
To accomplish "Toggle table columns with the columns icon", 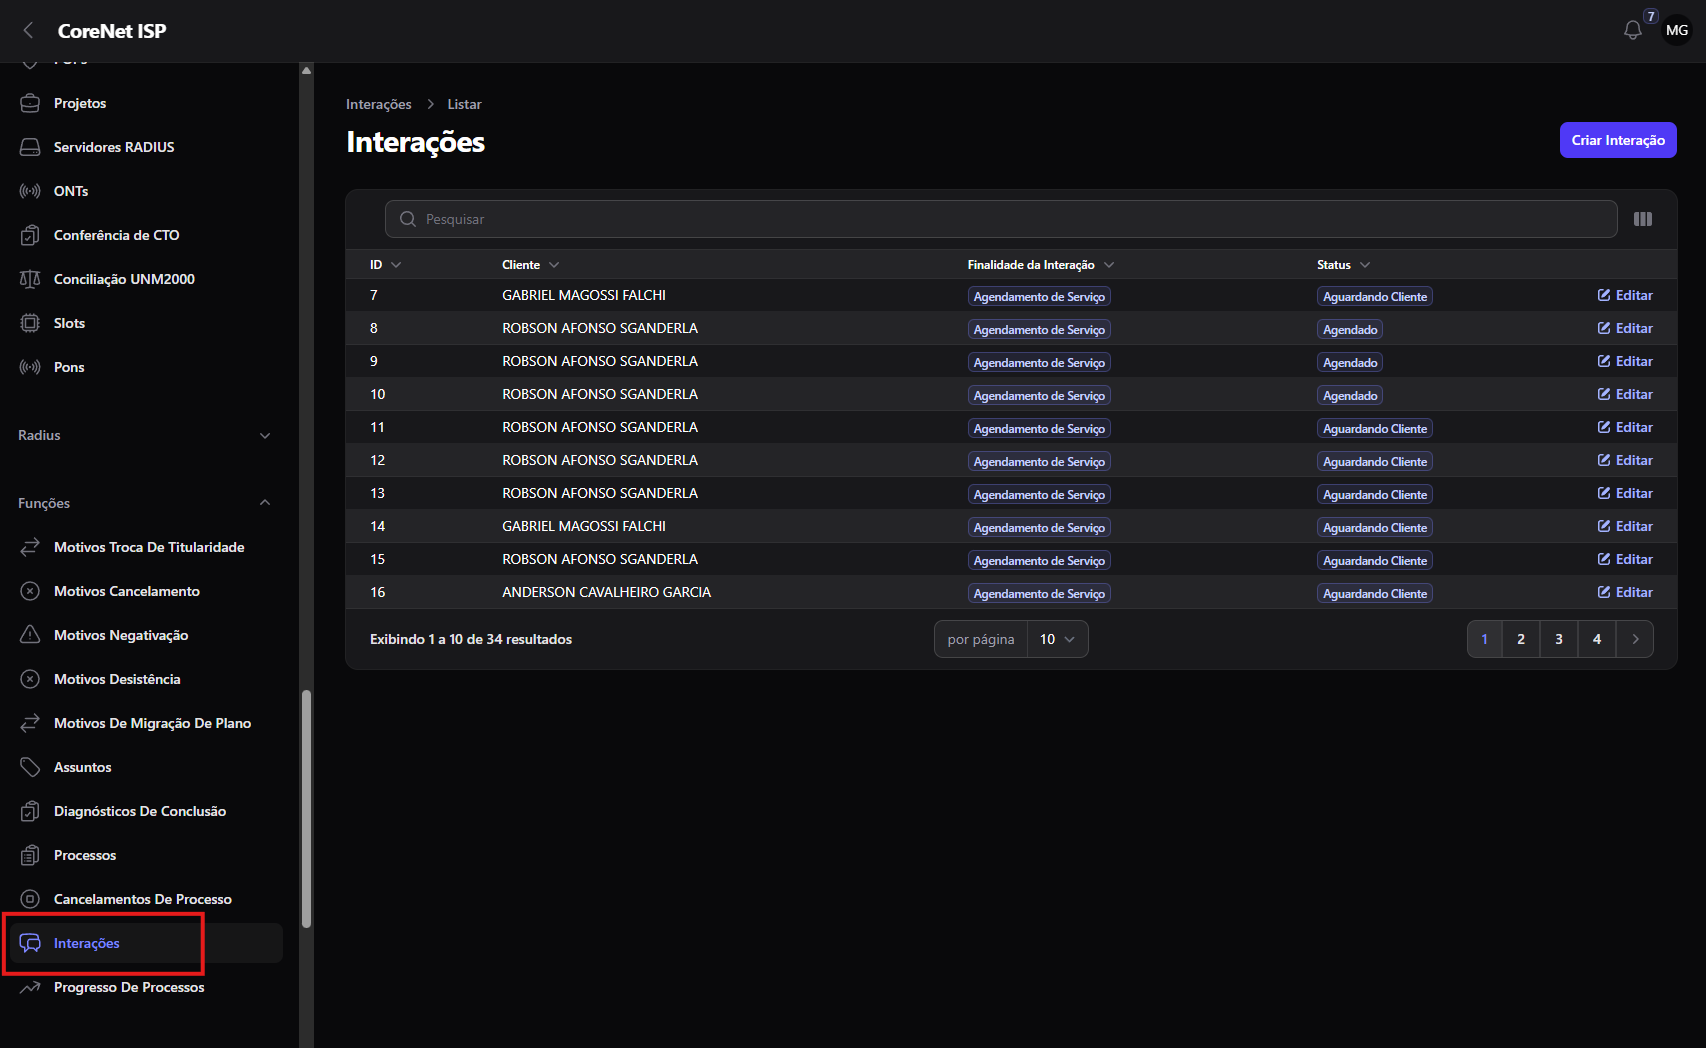I will (1643, 219).
